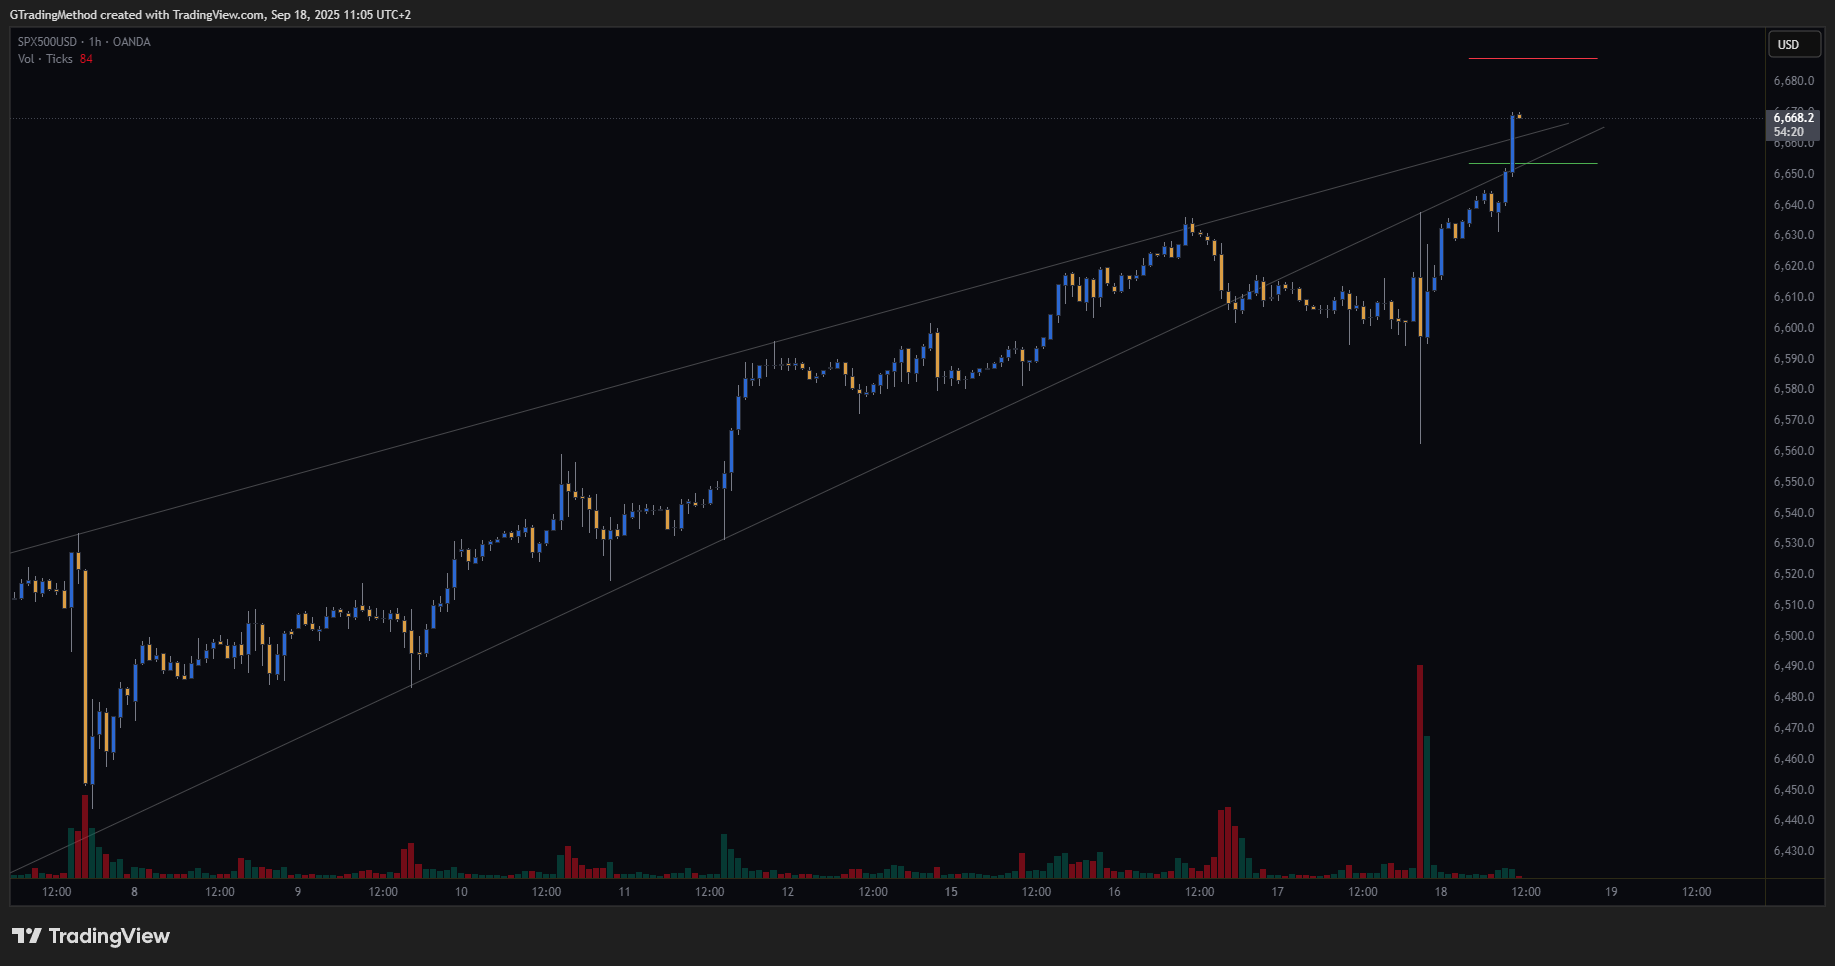The width and height of the screenshot is (1835, 966).
Task: Open the USD currency selector
Action: tap(1795, 44)
